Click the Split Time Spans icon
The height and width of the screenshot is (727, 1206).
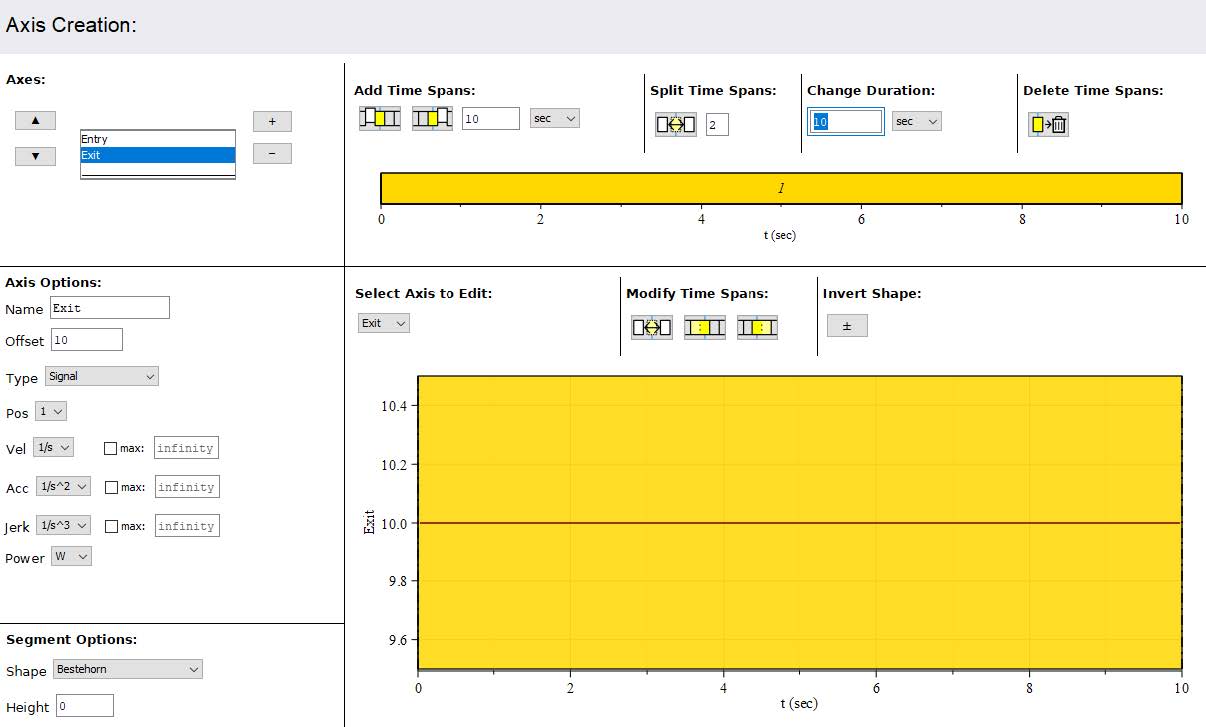pyautogui.click(x=676, y=124)
